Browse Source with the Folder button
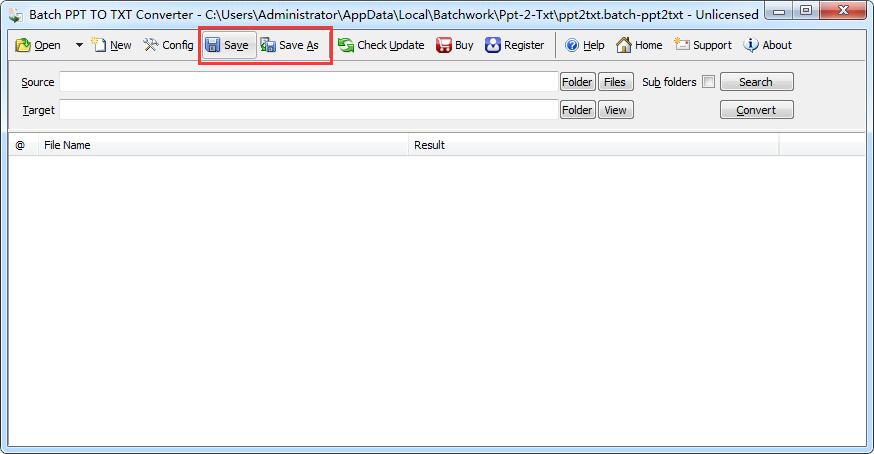Image resolution: width=874 pixels, height=454 pixels. point(577,82)
